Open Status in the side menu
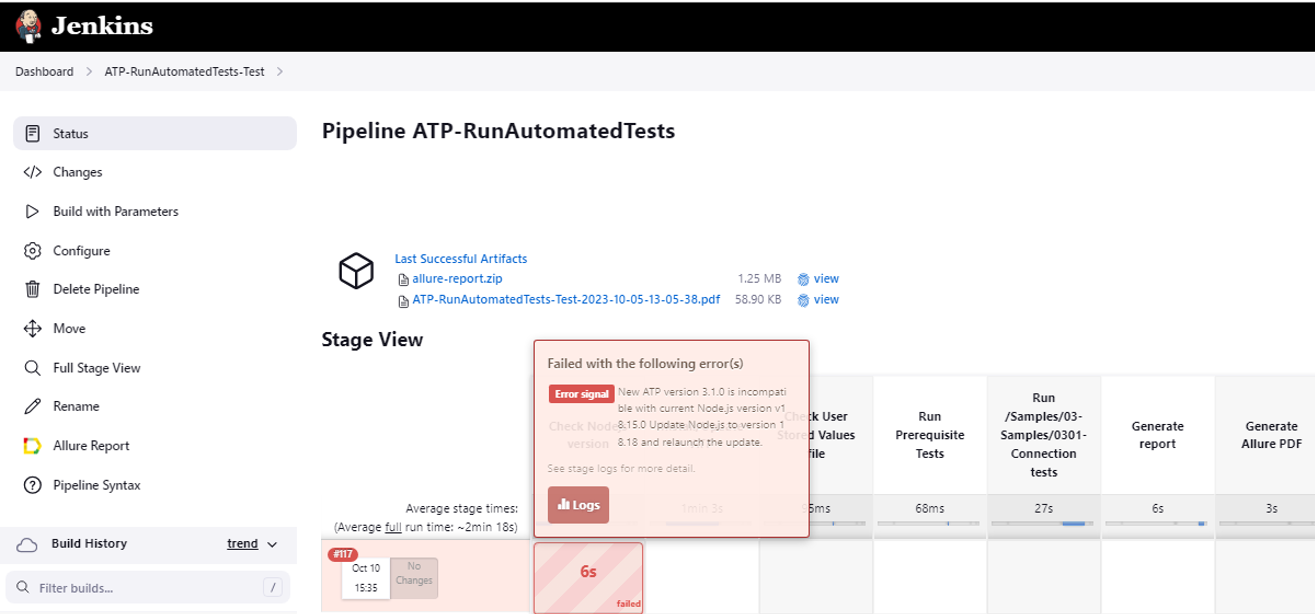Viewport: 1315px width, 614px height. click(x=155, y=134)
